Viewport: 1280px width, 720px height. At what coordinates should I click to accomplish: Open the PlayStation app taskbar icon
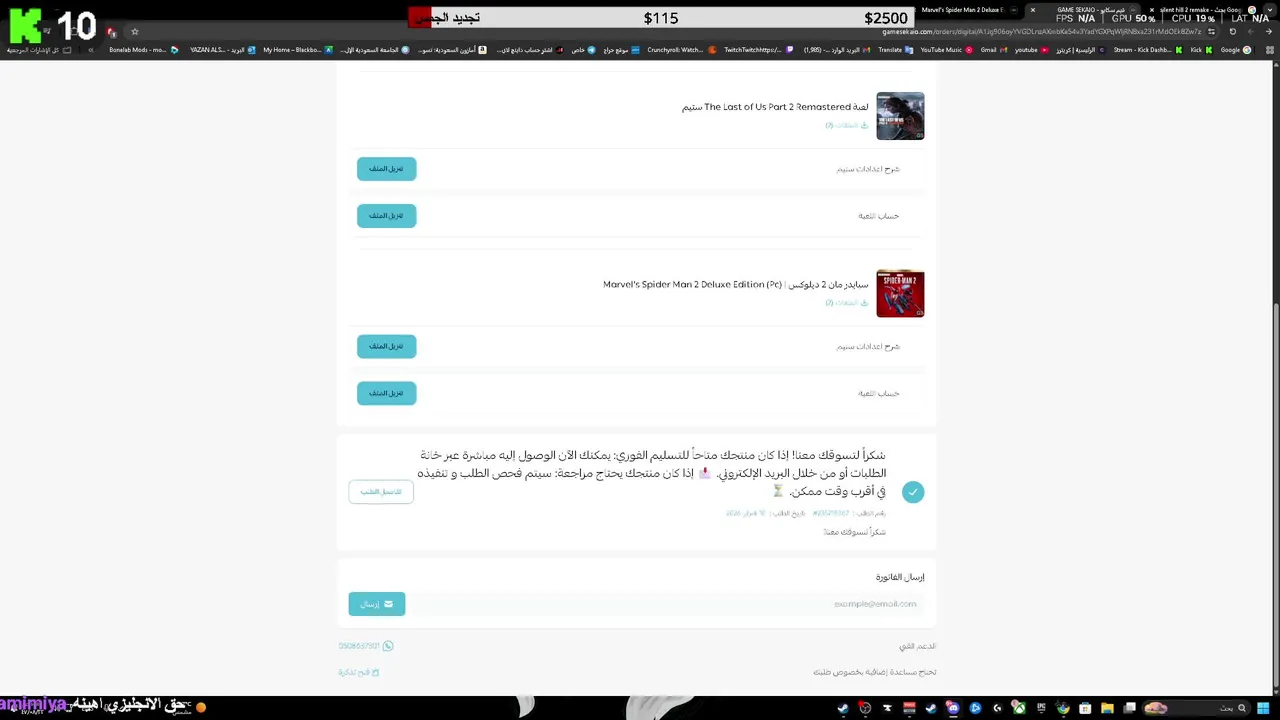pyautogui.click(x=975, y=708)
